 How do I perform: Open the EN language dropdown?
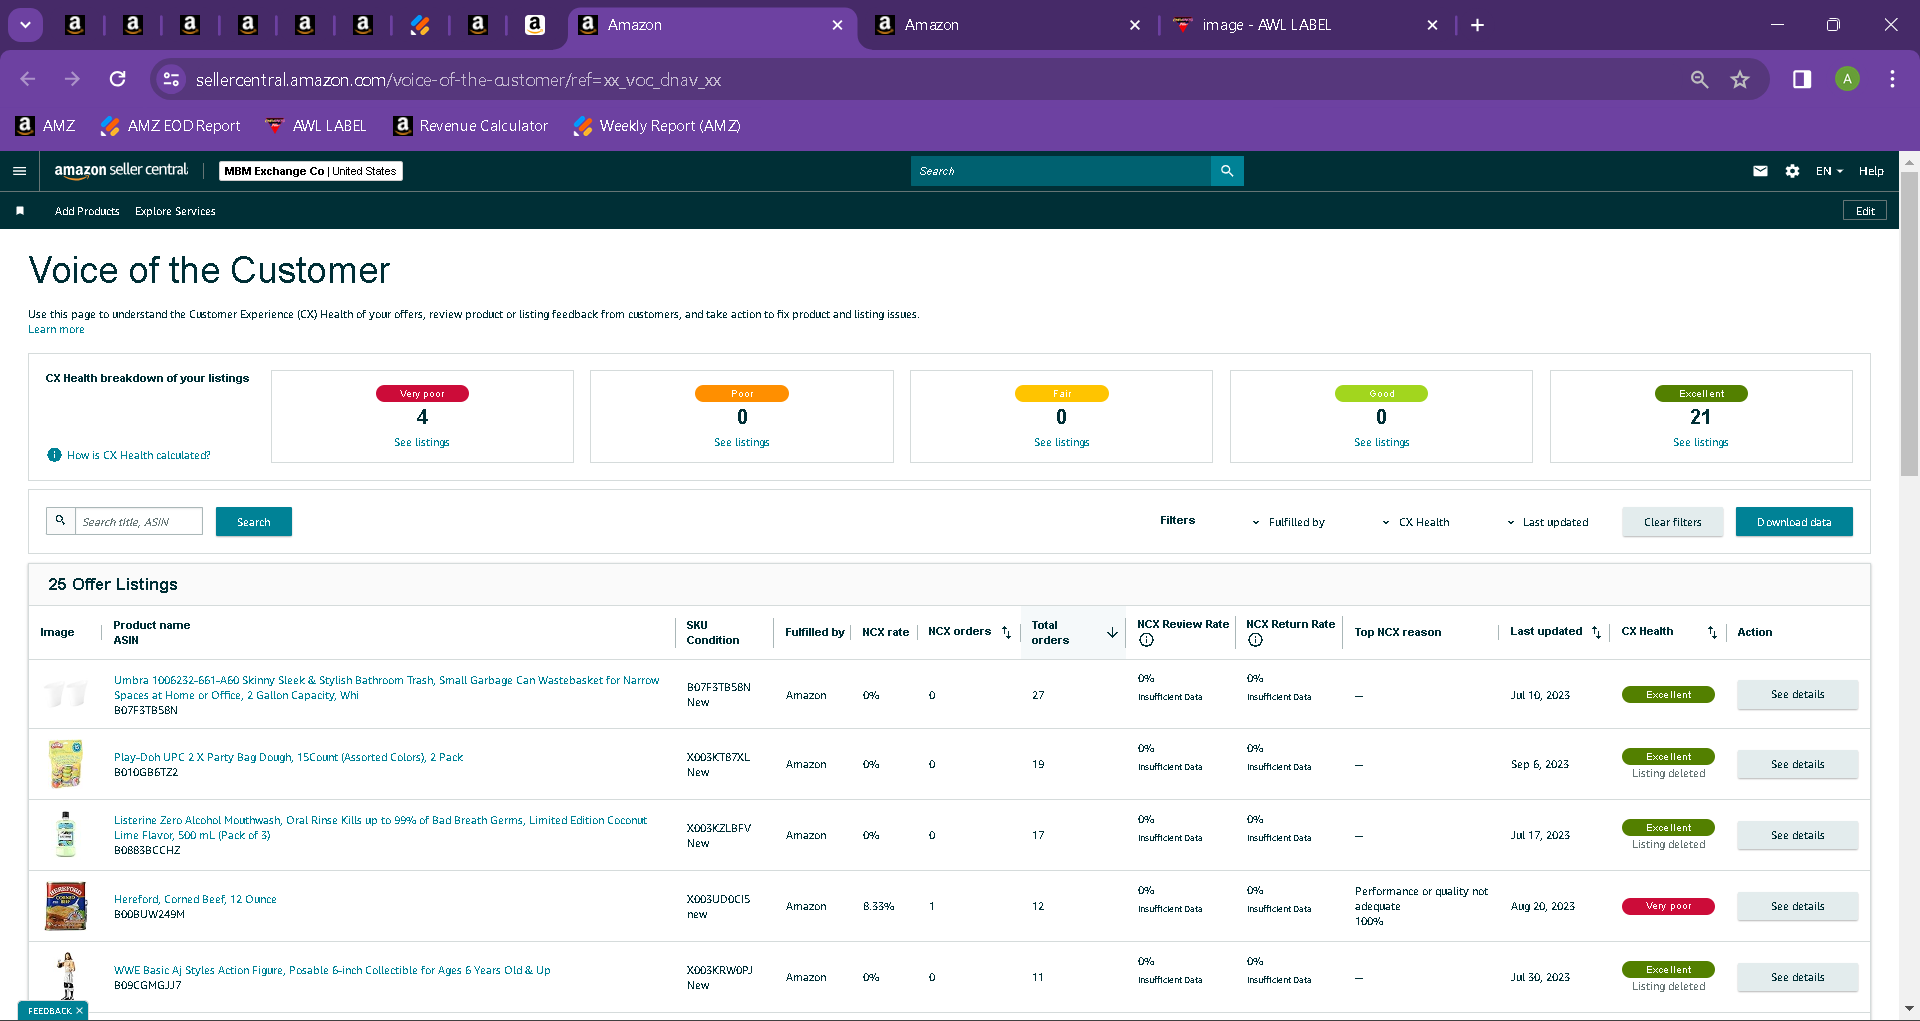tap(1829, 171)
